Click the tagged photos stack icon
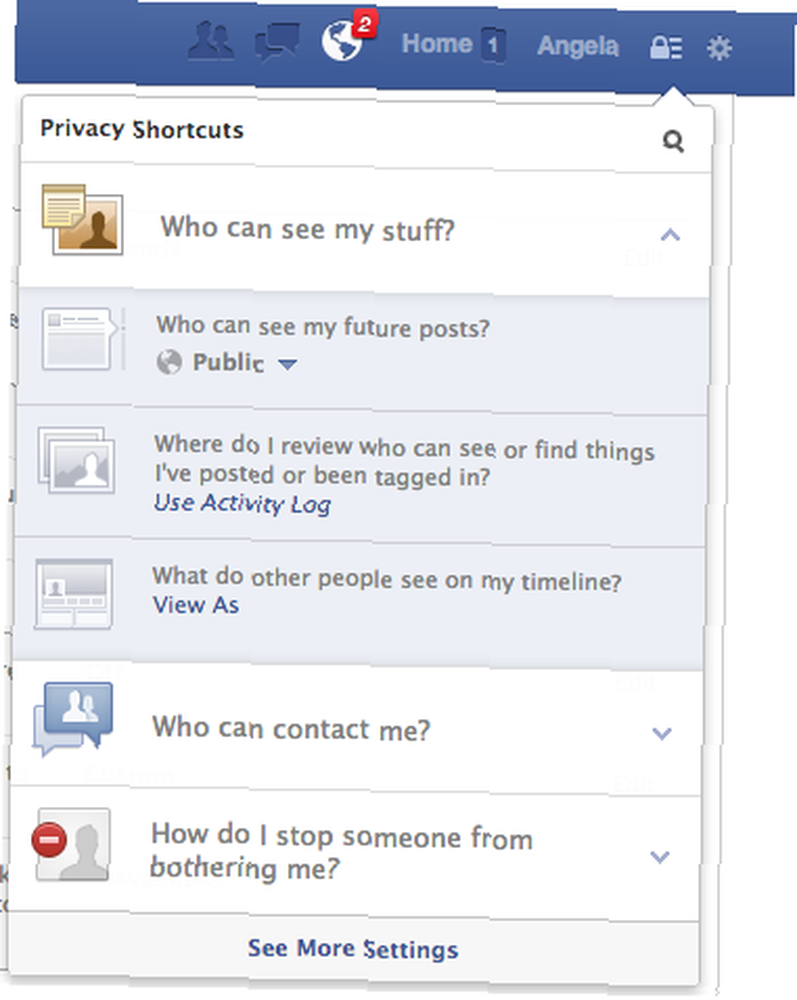Image resolution: width=797 pixels, height=1000 pixels. 77,460
